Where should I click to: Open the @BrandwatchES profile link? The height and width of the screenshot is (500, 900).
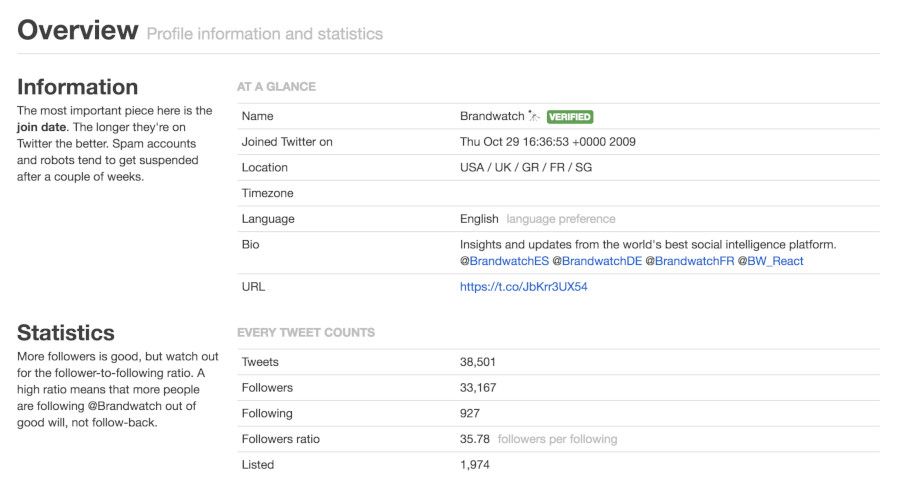click(x=504, y=261)
